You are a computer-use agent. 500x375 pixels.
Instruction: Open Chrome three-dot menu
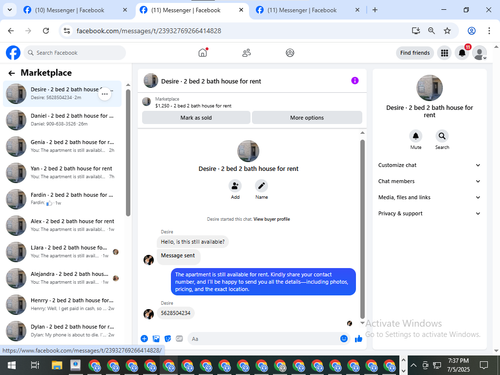(x=489, y=31)
